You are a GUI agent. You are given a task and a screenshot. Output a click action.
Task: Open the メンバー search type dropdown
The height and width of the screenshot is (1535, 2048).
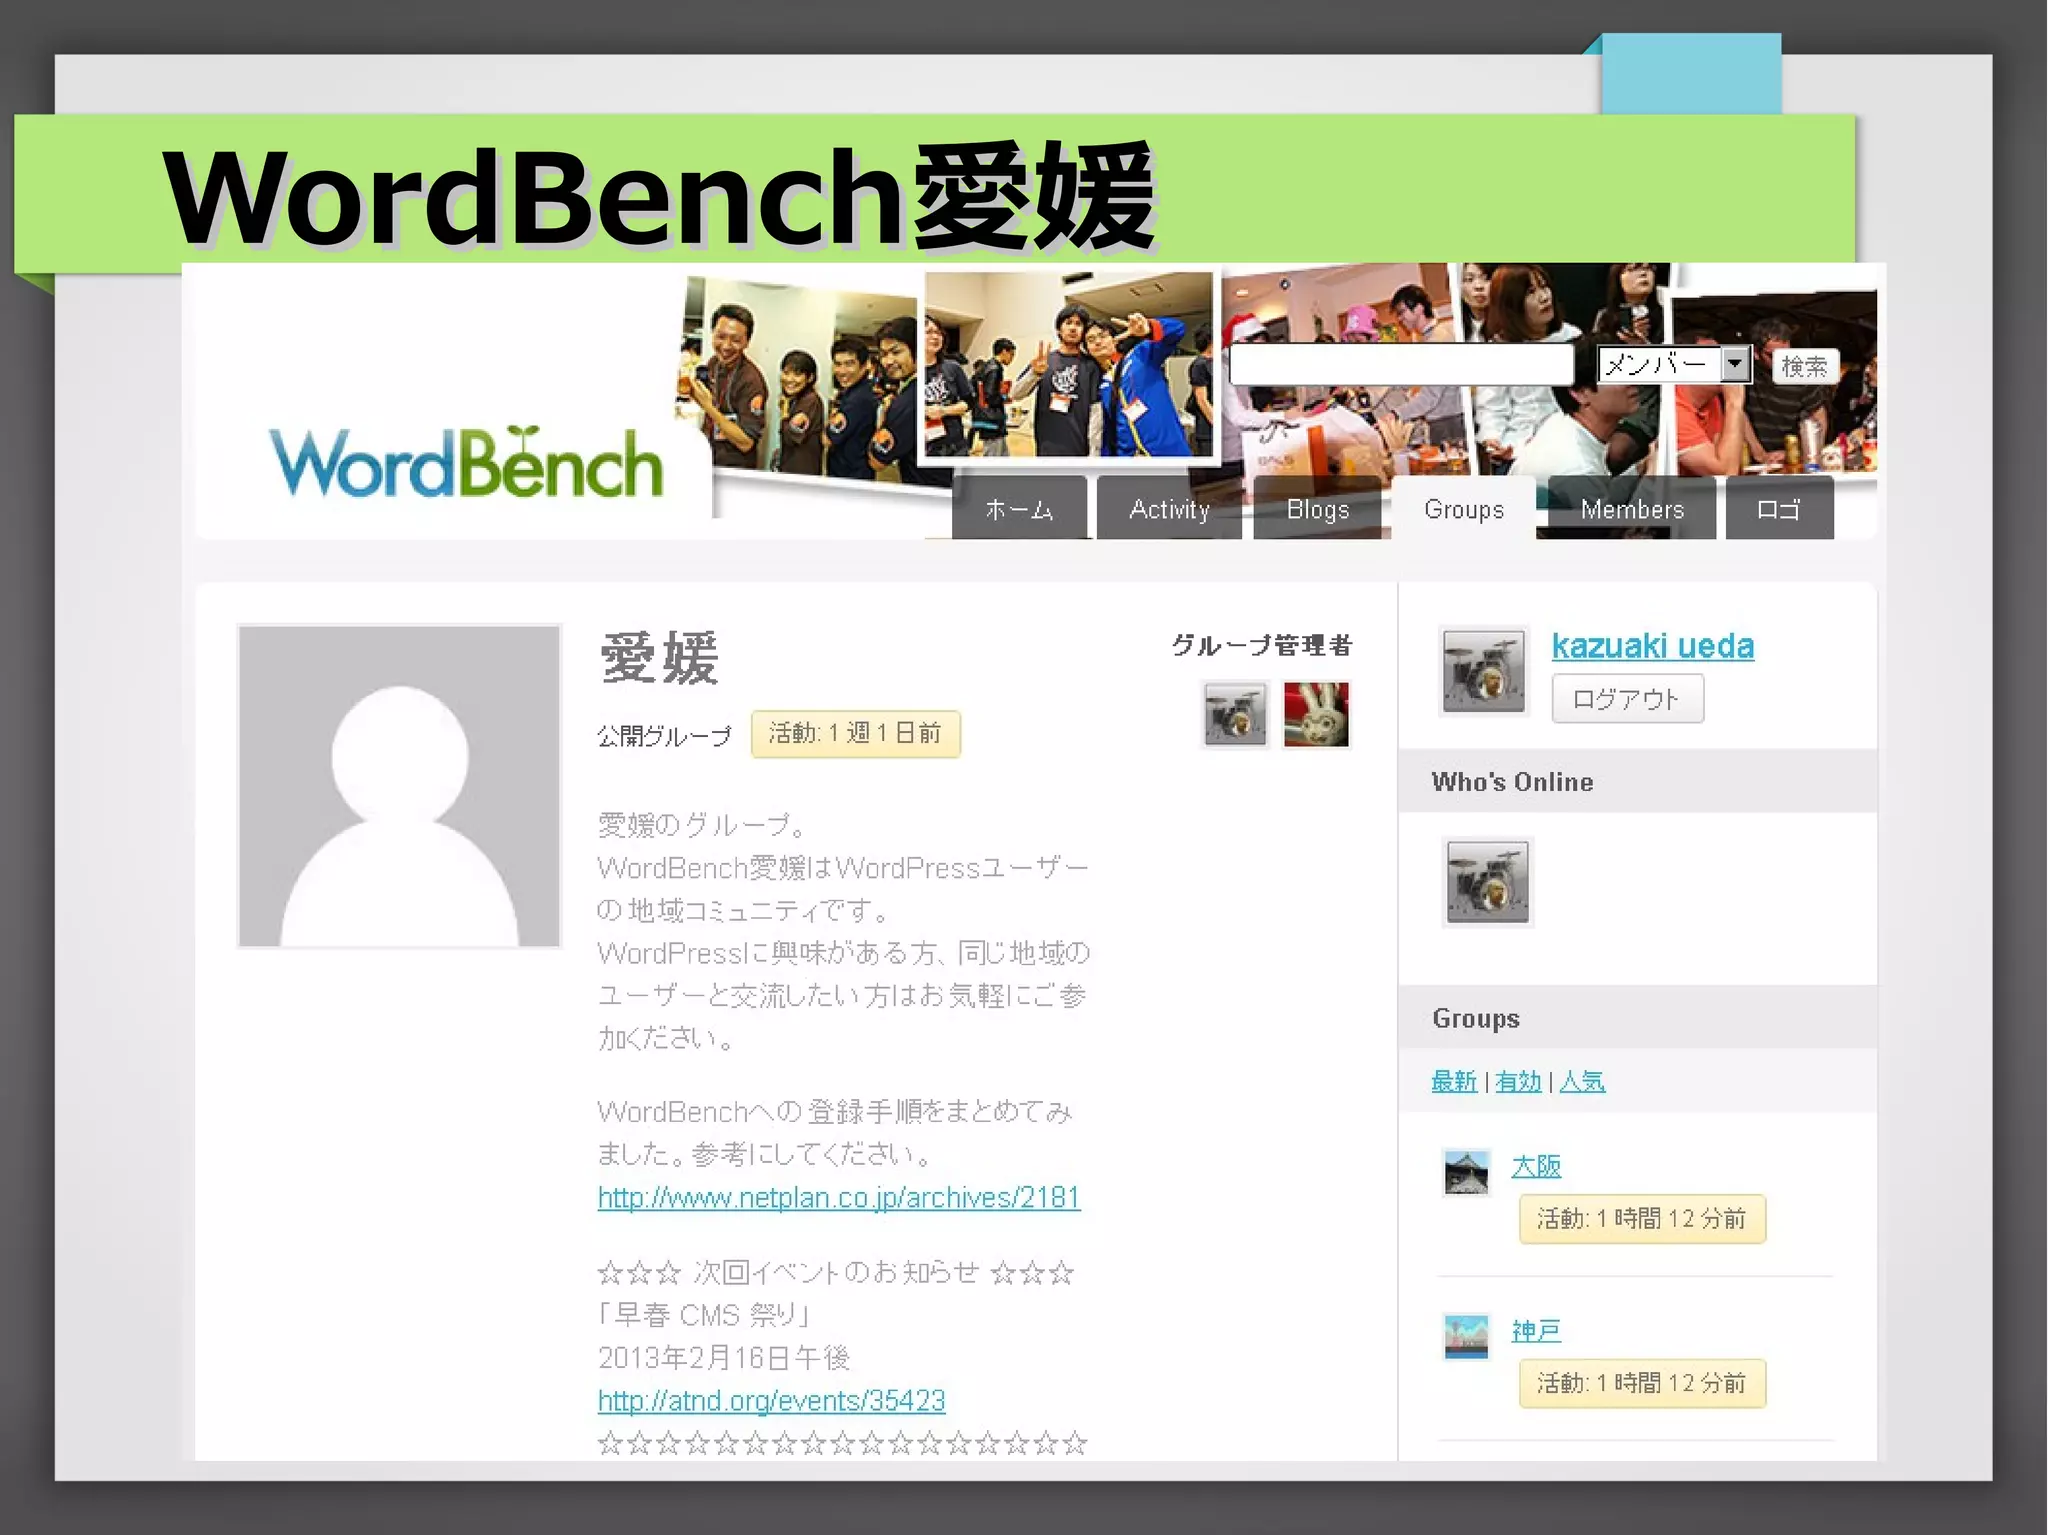(1674, 365)
